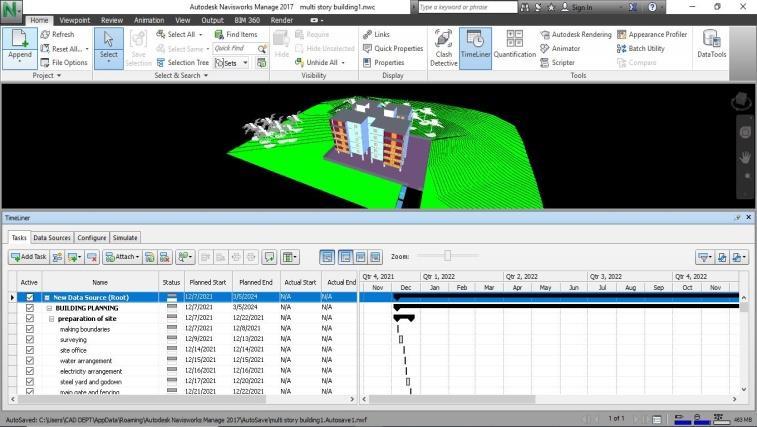Uncheck Active for BUILDING PLANNING

[29, 308]
